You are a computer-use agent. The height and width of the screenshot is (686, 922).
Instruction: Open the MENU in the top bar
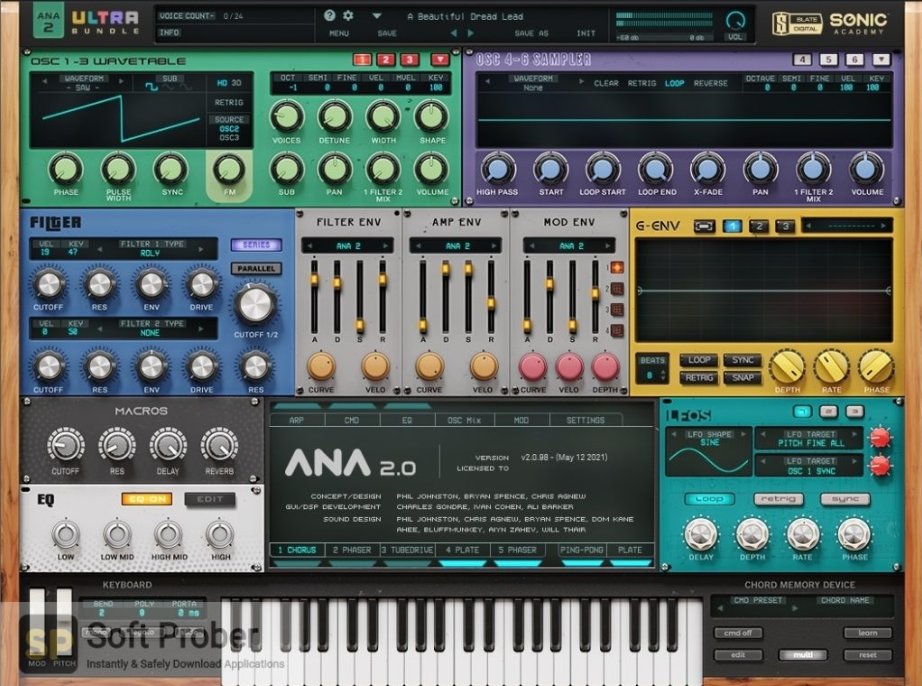coord(339,34)
